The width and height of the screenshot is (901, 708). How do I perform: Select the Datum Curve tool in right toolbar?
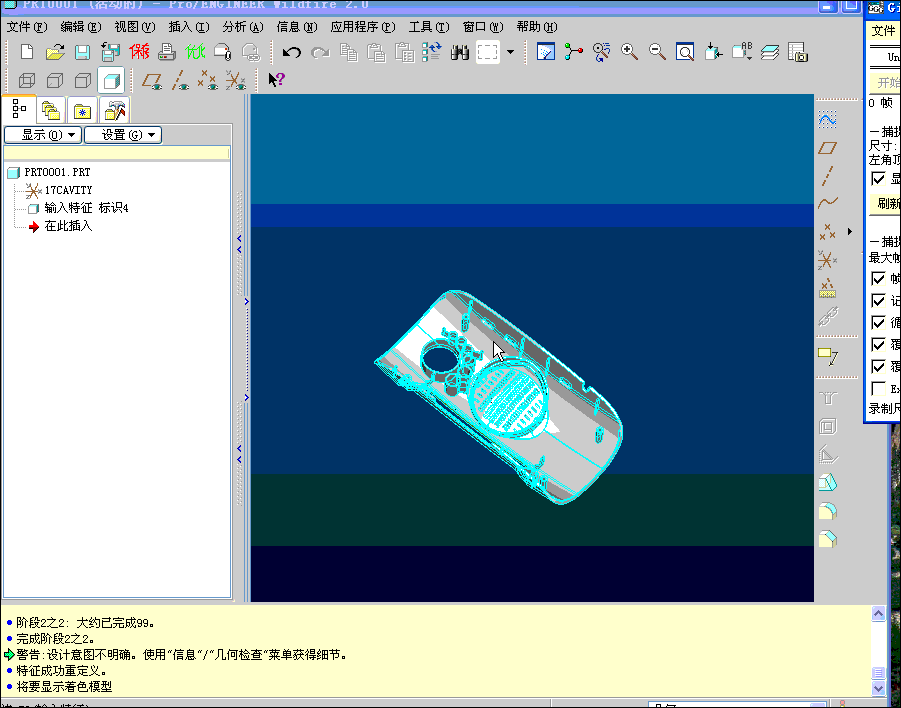[x=827, y=203]
